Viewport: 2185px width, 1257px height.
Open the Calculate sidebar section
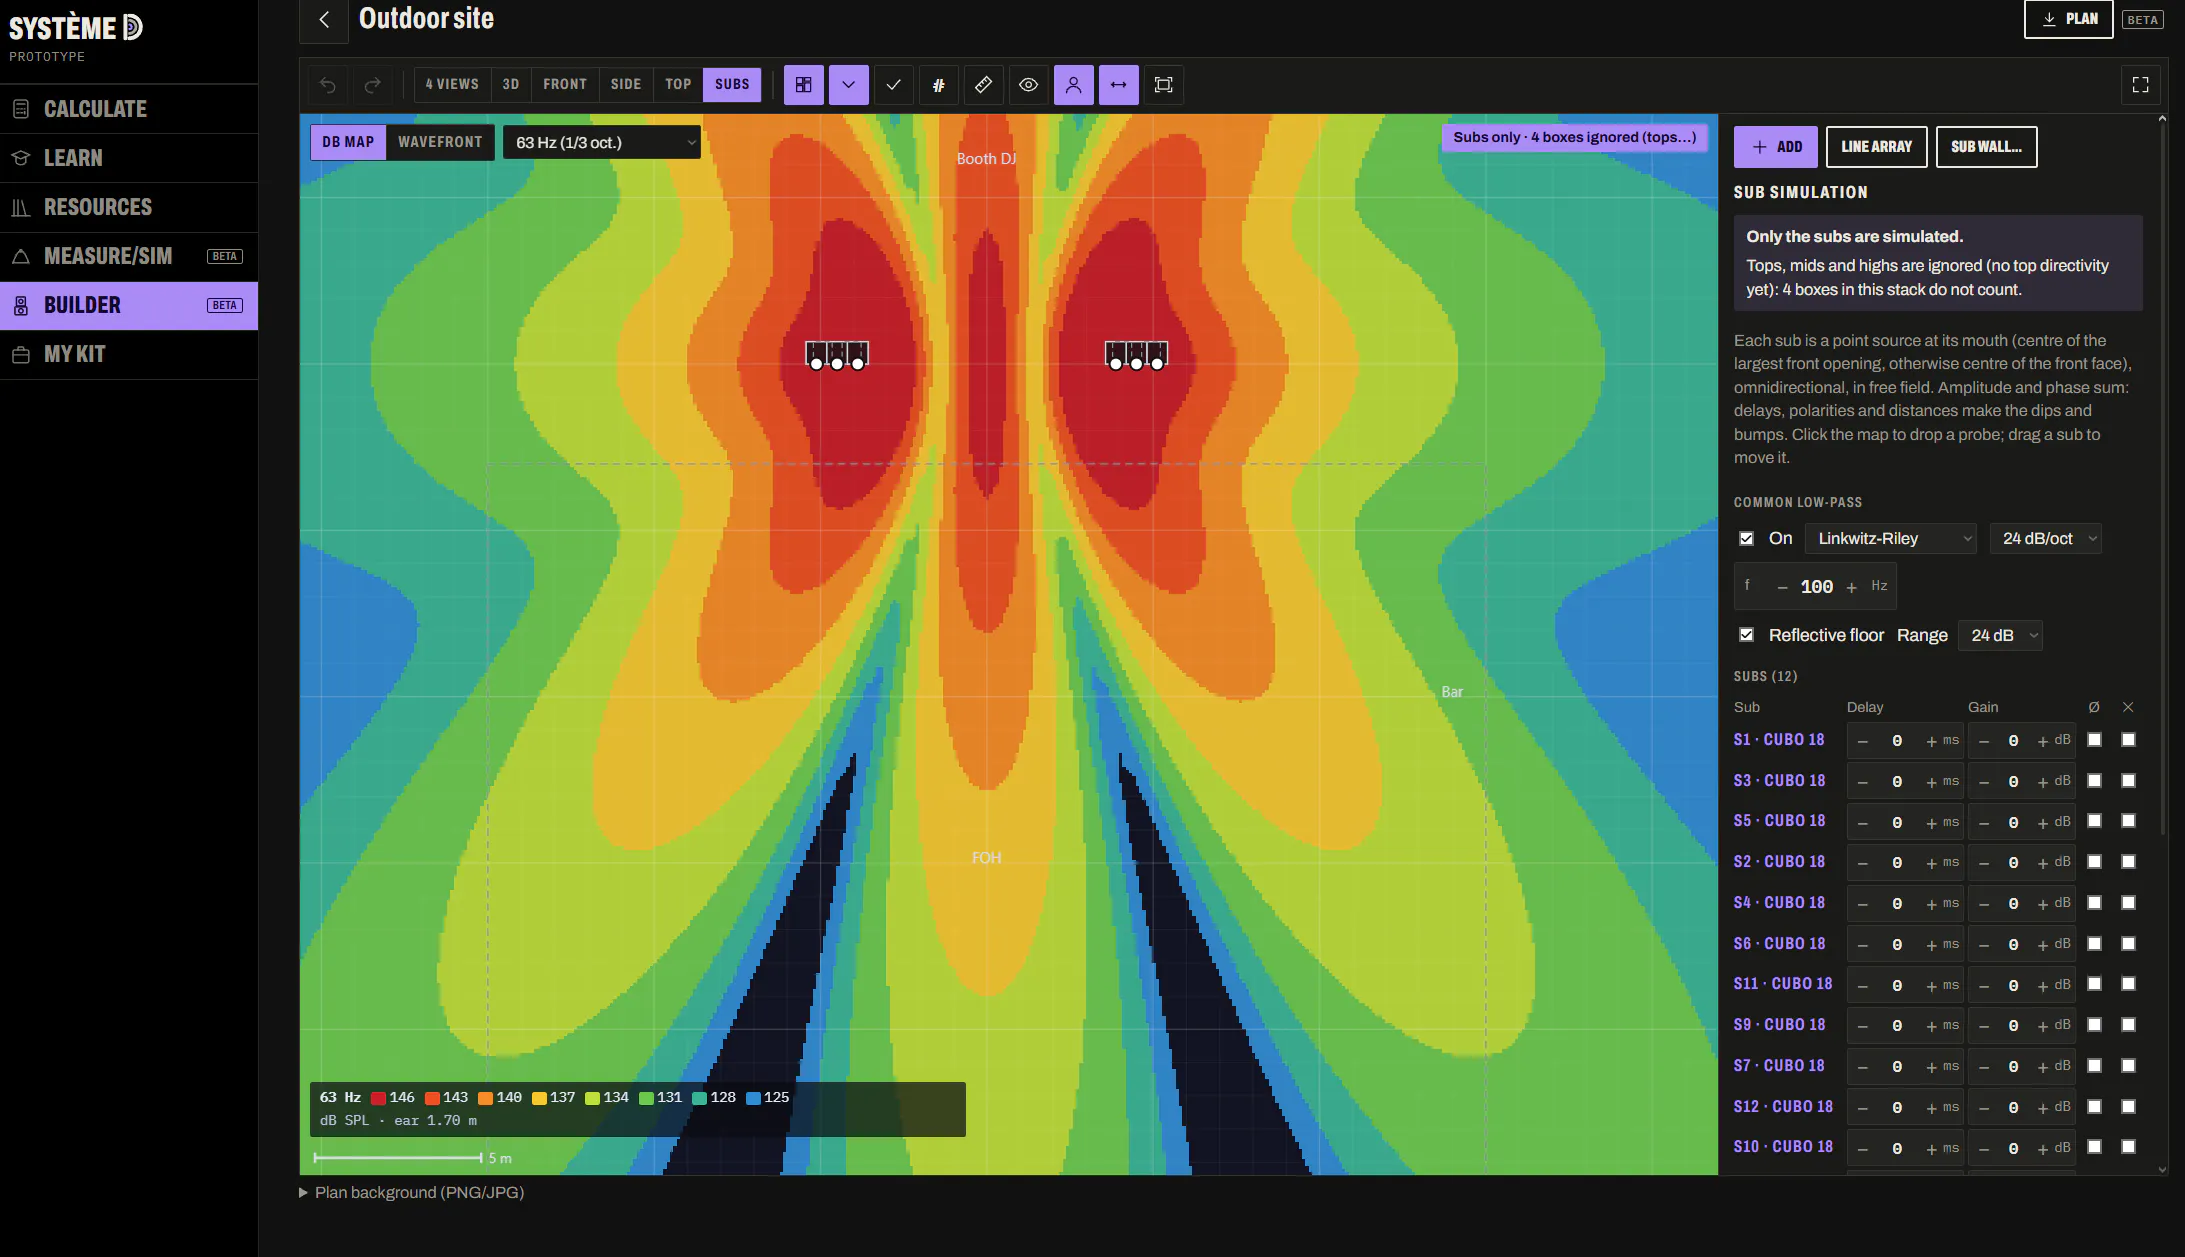click(x=129, y=109)
